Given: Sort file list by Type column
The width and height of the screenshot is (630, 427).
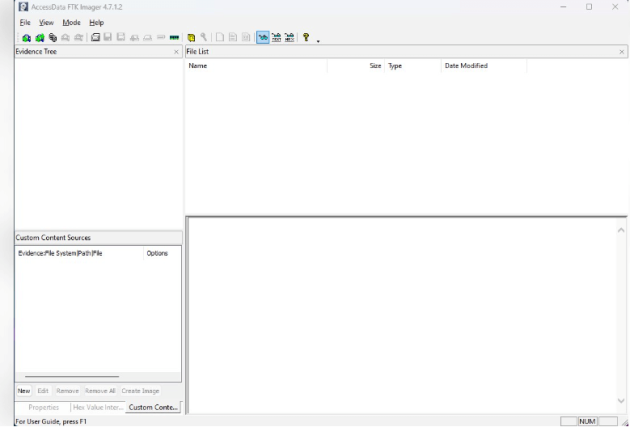Looking at the screenshot, I should click(413, 66).
